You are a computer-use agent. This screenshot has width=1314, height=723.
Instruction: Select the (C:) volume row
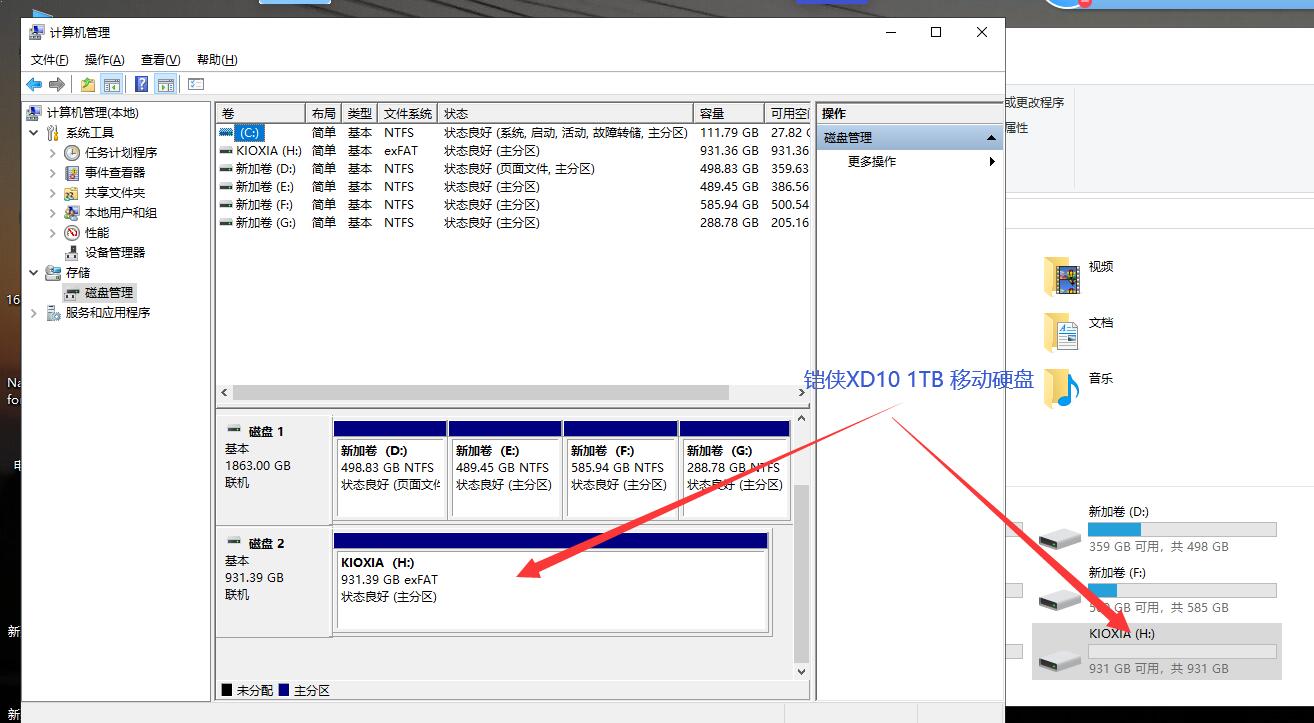(512, 133)
